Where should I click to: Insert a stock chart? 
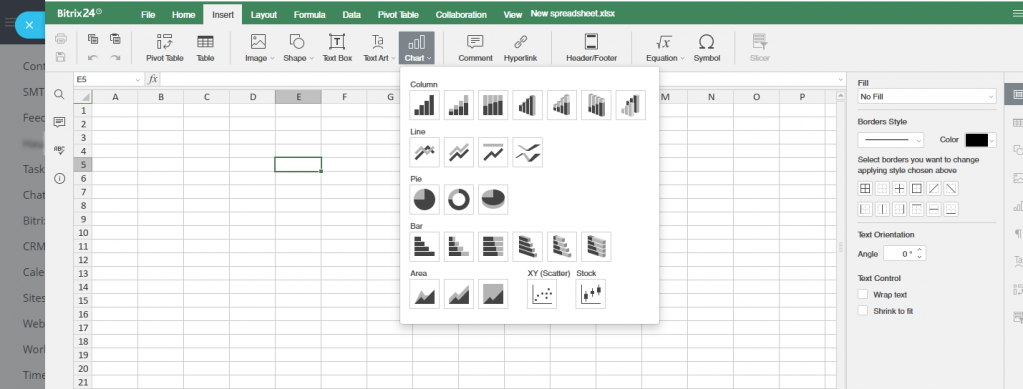point(590,294)
